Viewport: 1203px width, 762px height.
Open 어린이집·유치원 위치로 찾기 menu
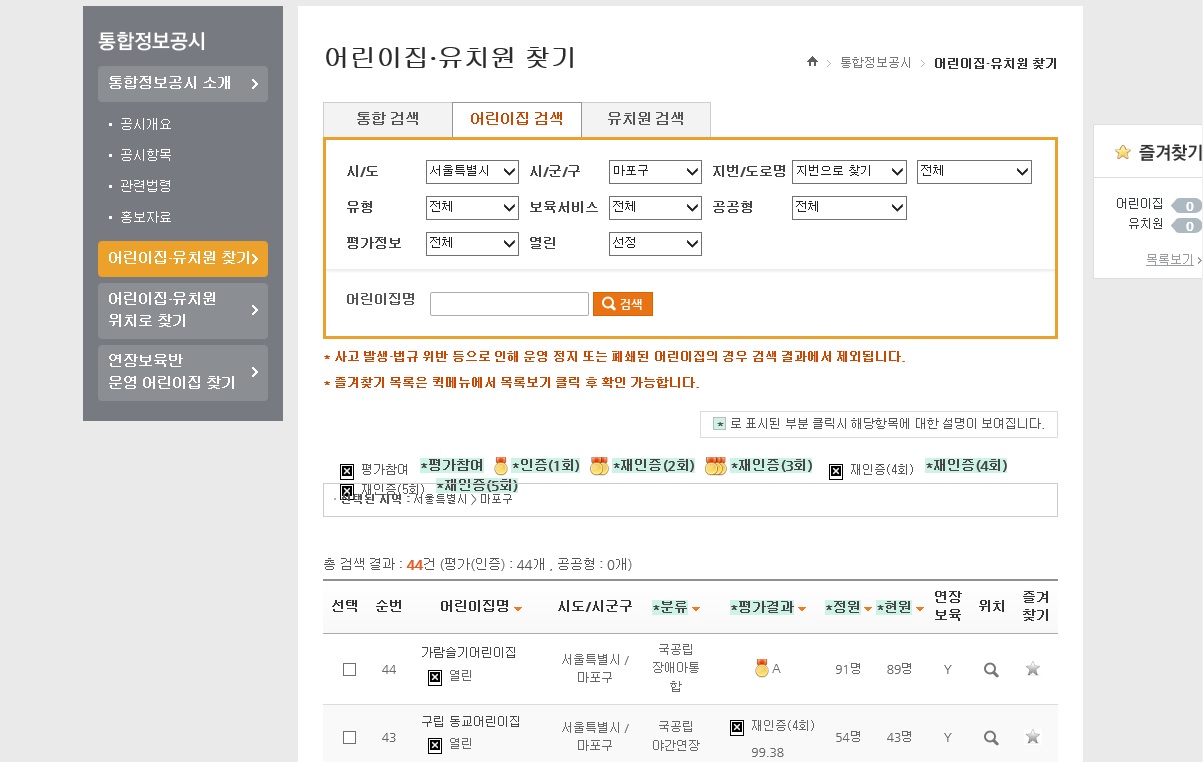pos(183,310)
